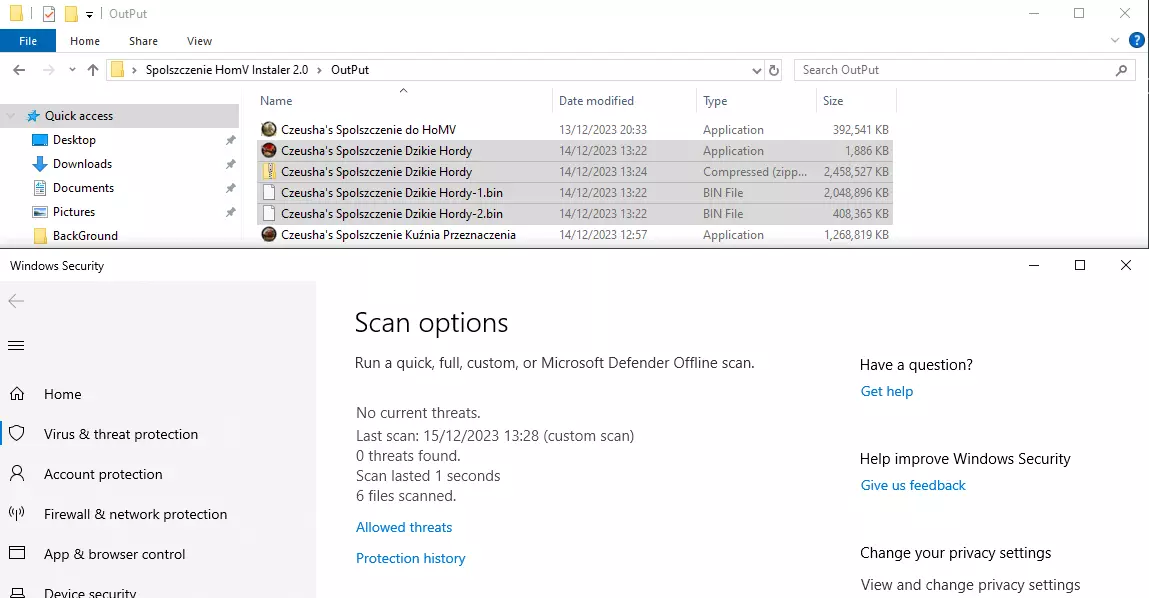Select the Account protection person icon
1149x598 pixels.
[x=17, y=474]
